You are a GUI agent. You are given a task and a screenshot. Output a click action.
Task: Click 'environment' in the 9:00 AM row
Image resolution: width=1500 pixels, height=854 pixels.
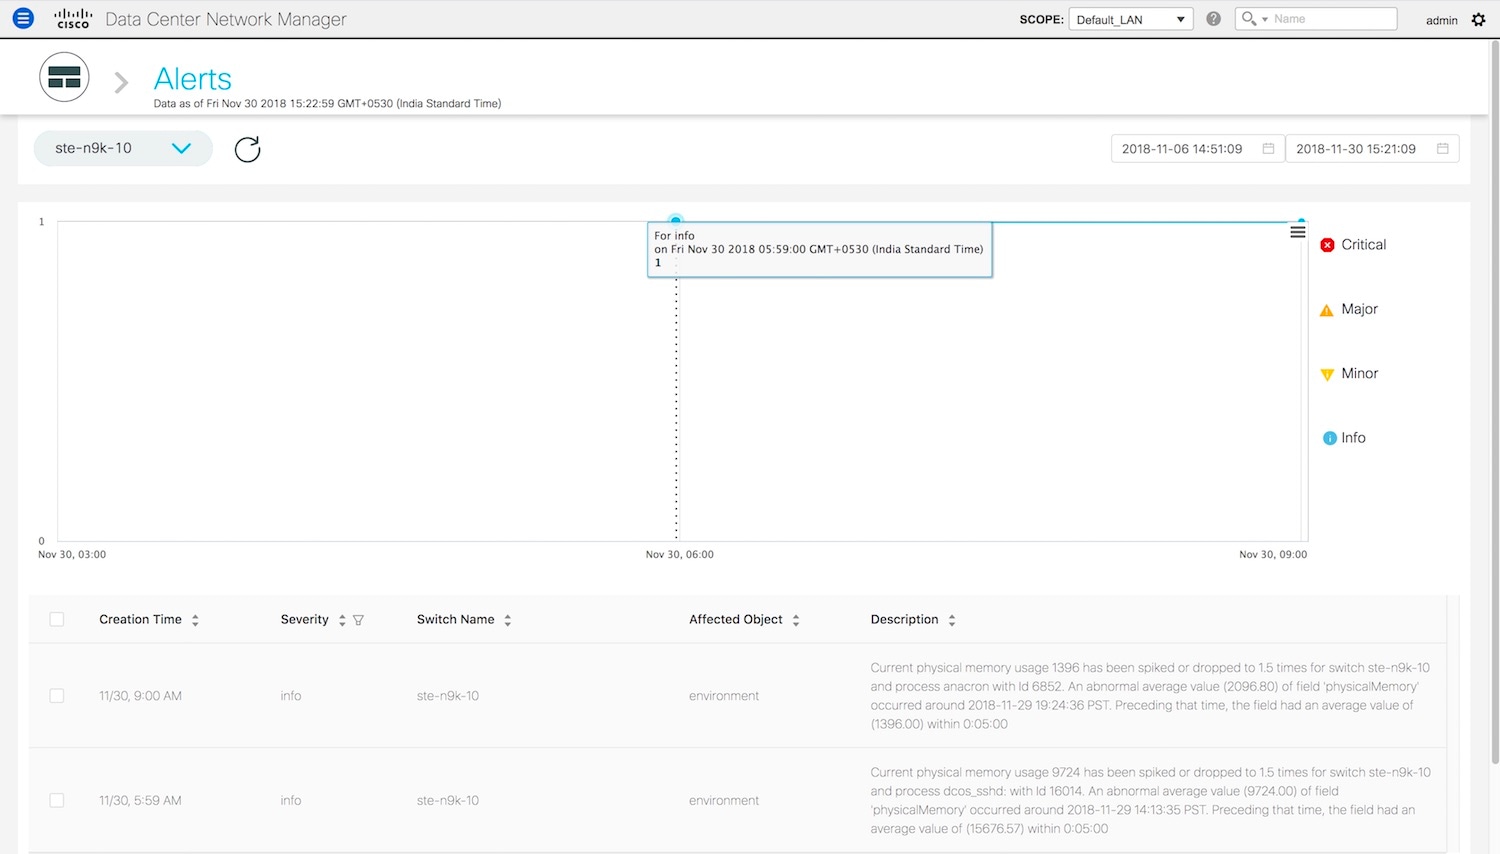(724, 696)
